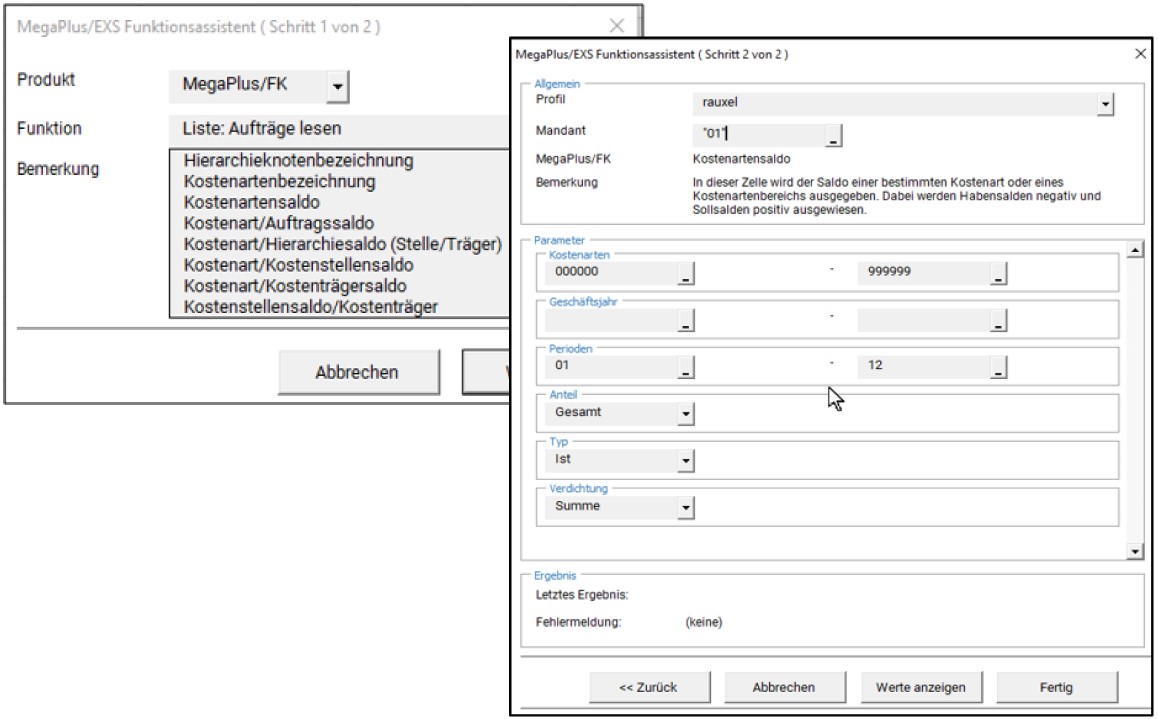The height and width of the screenshot is (719, 1158).
Task: Open the Typ dropdown set to Ist
Action: click(685, 460)
